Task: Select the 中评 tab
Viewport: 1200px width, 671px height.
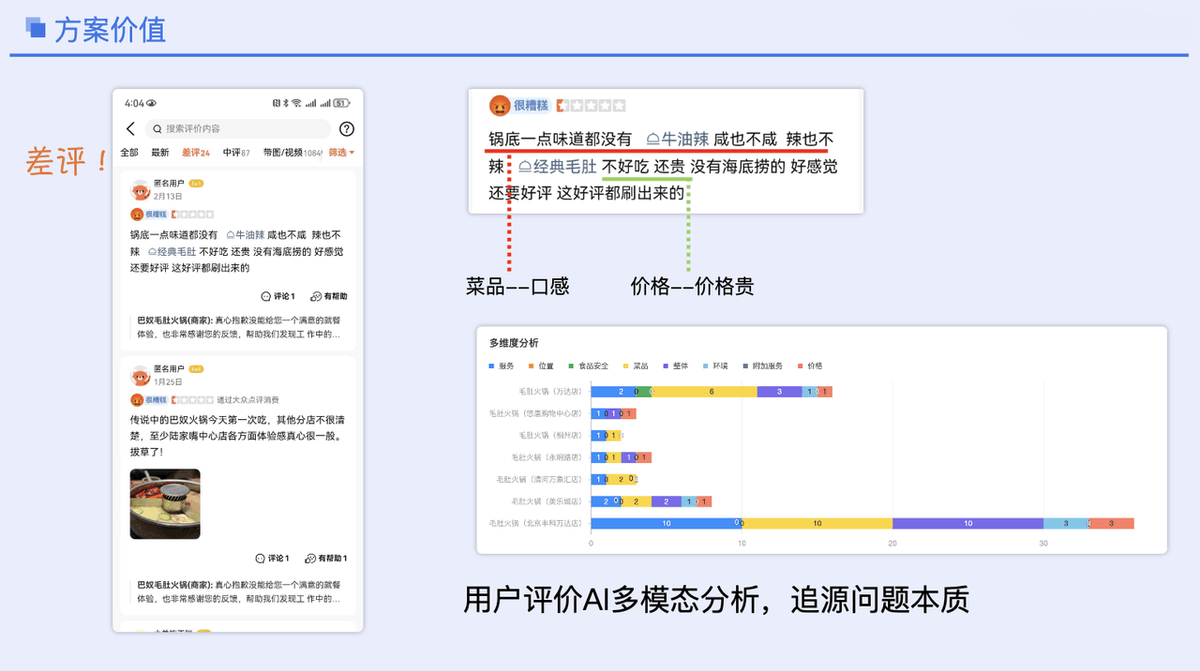Action: [237, 151]
